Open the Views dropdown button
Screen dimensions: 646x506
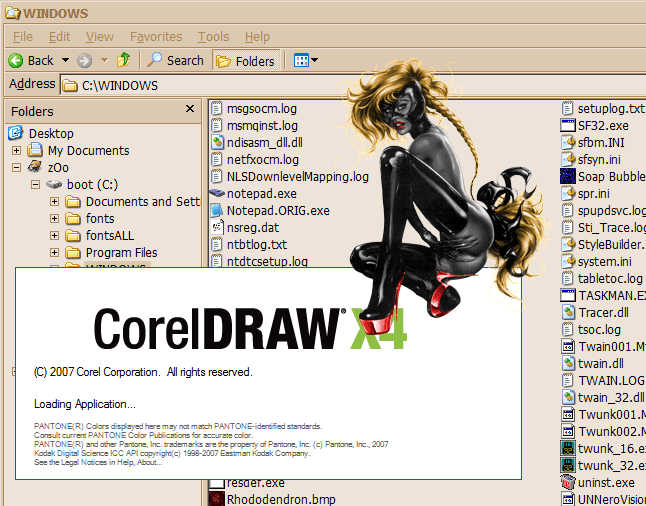point(305,61)
